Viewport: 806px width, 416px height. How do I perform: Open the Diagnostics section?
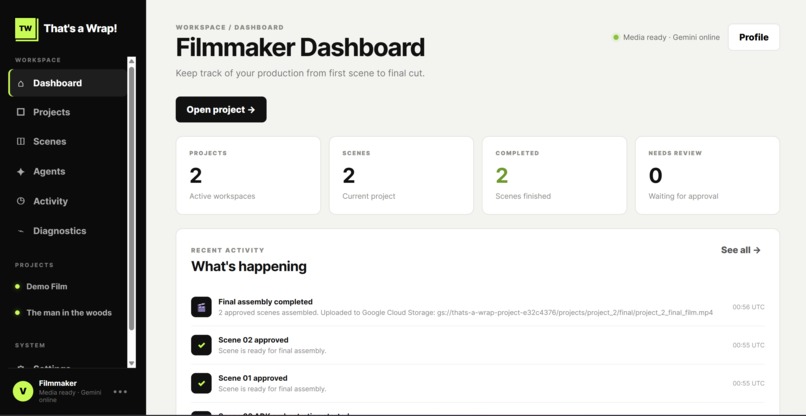point(67,231)
